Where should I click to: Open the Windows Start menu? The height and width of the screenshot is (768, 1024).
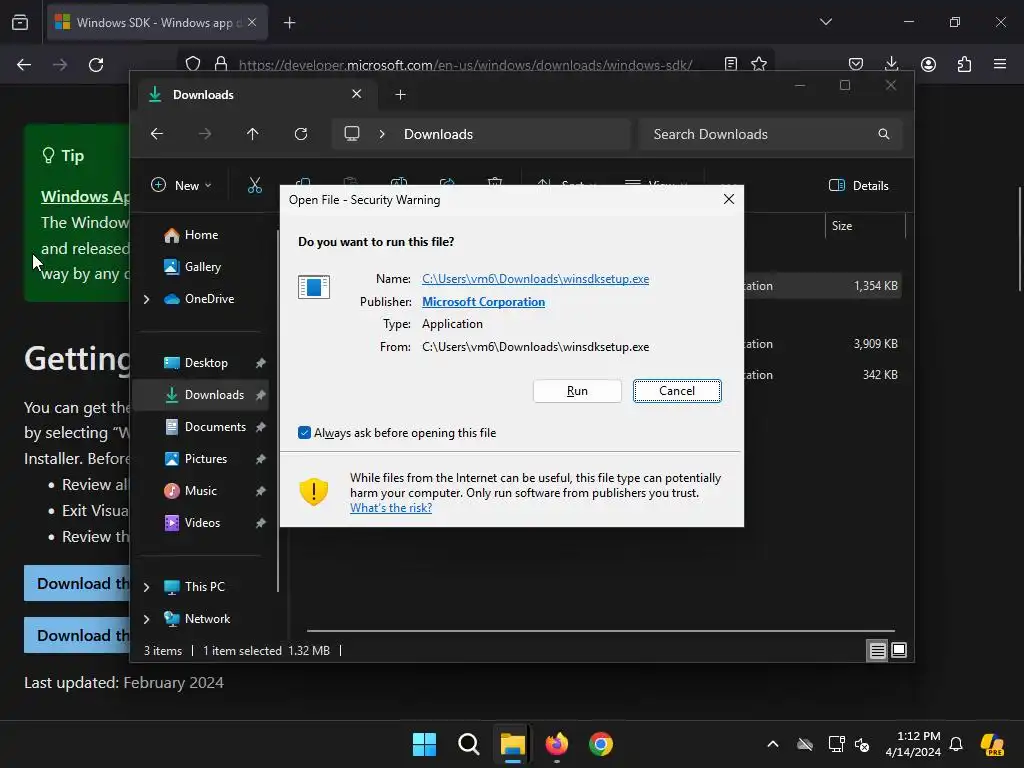[424, 744]
